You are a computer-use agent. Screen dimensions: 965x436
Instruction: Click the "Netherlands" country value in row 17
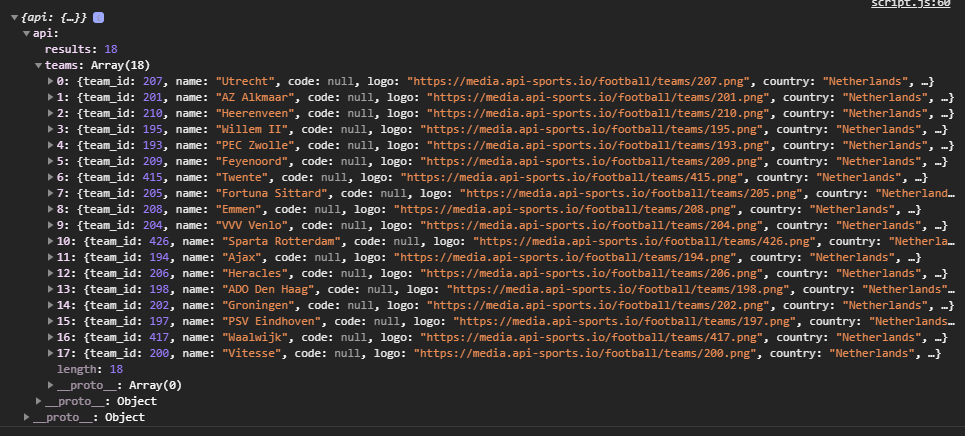(x=872, y=353)
